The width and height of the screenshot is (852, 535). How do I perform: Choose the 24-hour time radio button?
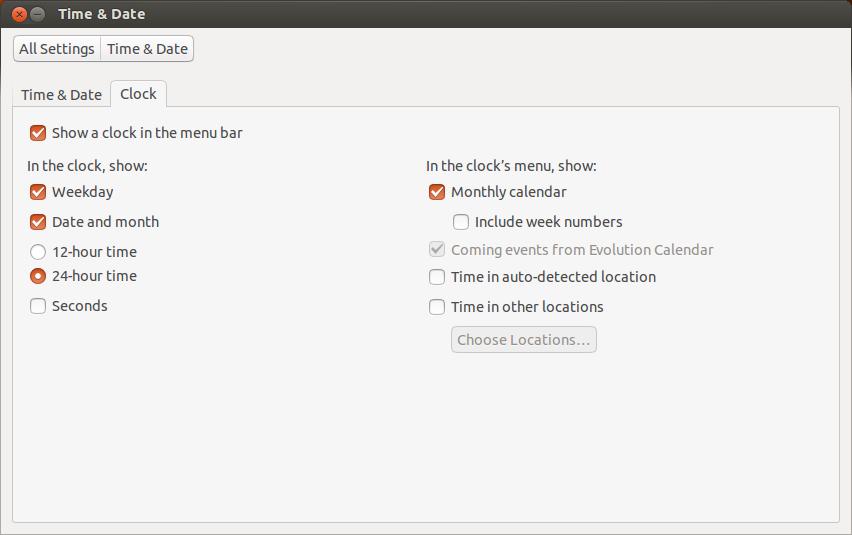click(38, 276)
